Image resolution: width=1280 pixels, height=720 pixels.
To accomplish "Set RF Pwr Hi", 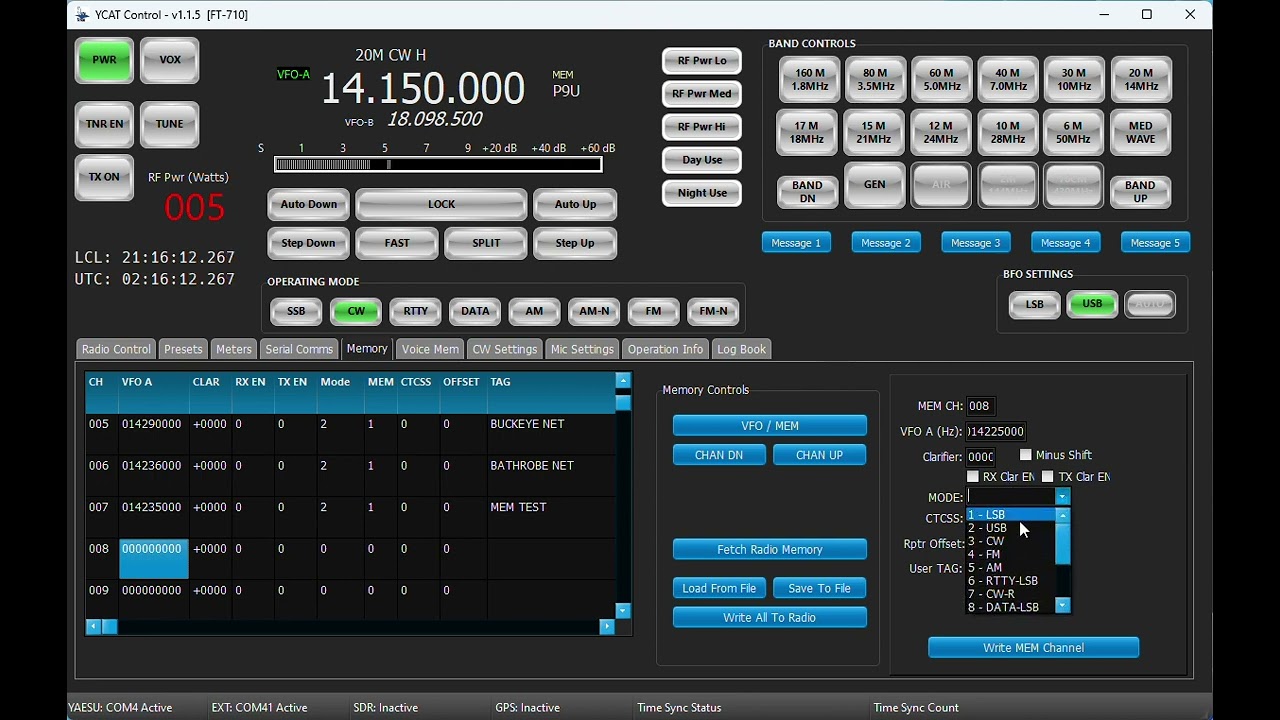I will coord(702,127).
